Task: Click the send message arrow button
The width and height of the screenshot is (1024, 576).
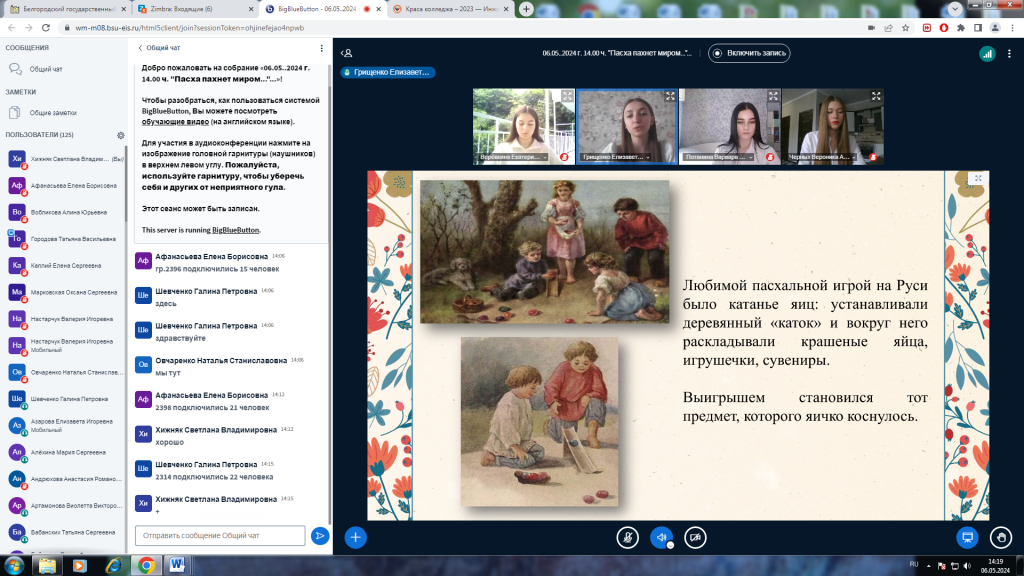Action: click(320, 536)
